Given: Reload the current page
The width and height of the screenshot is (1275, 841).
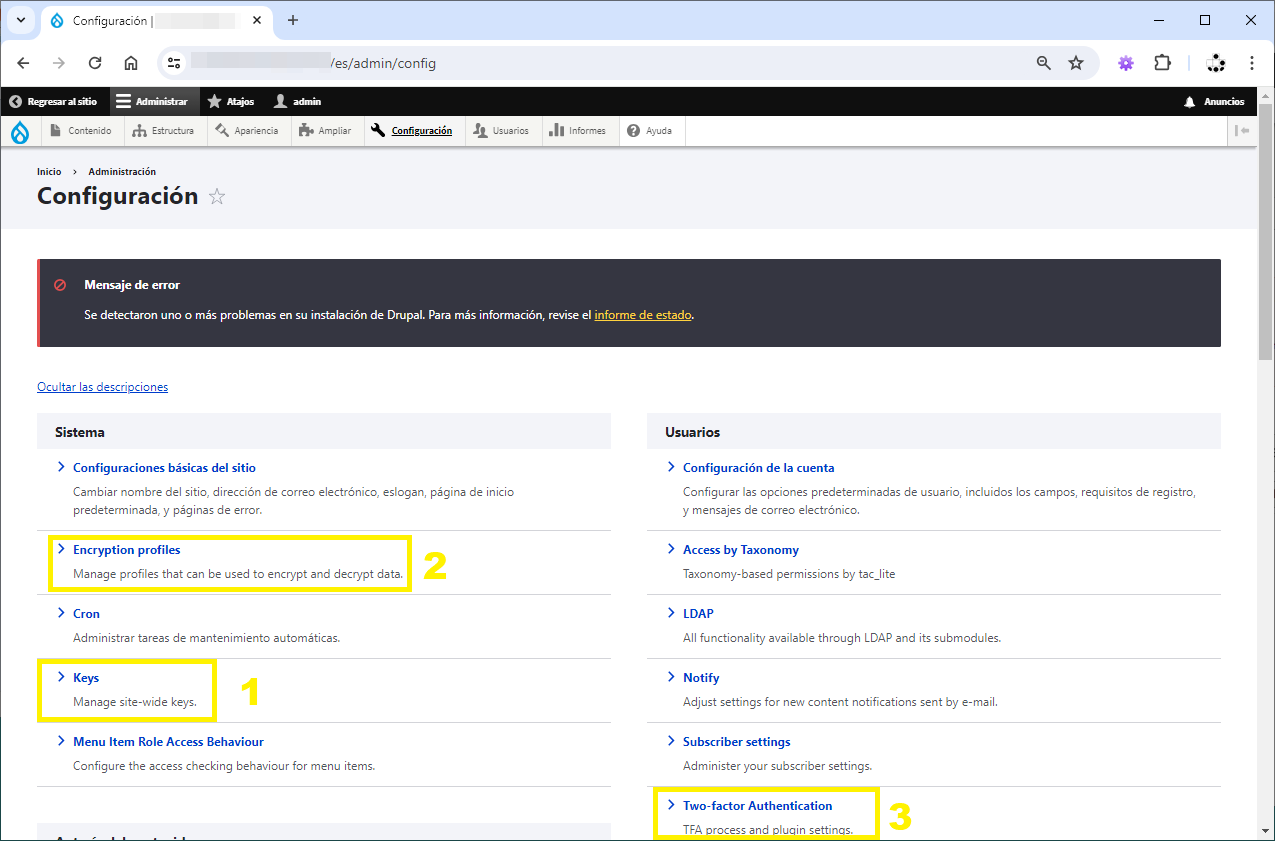Looking at the screenshot, I should click(x=95, y=63).
